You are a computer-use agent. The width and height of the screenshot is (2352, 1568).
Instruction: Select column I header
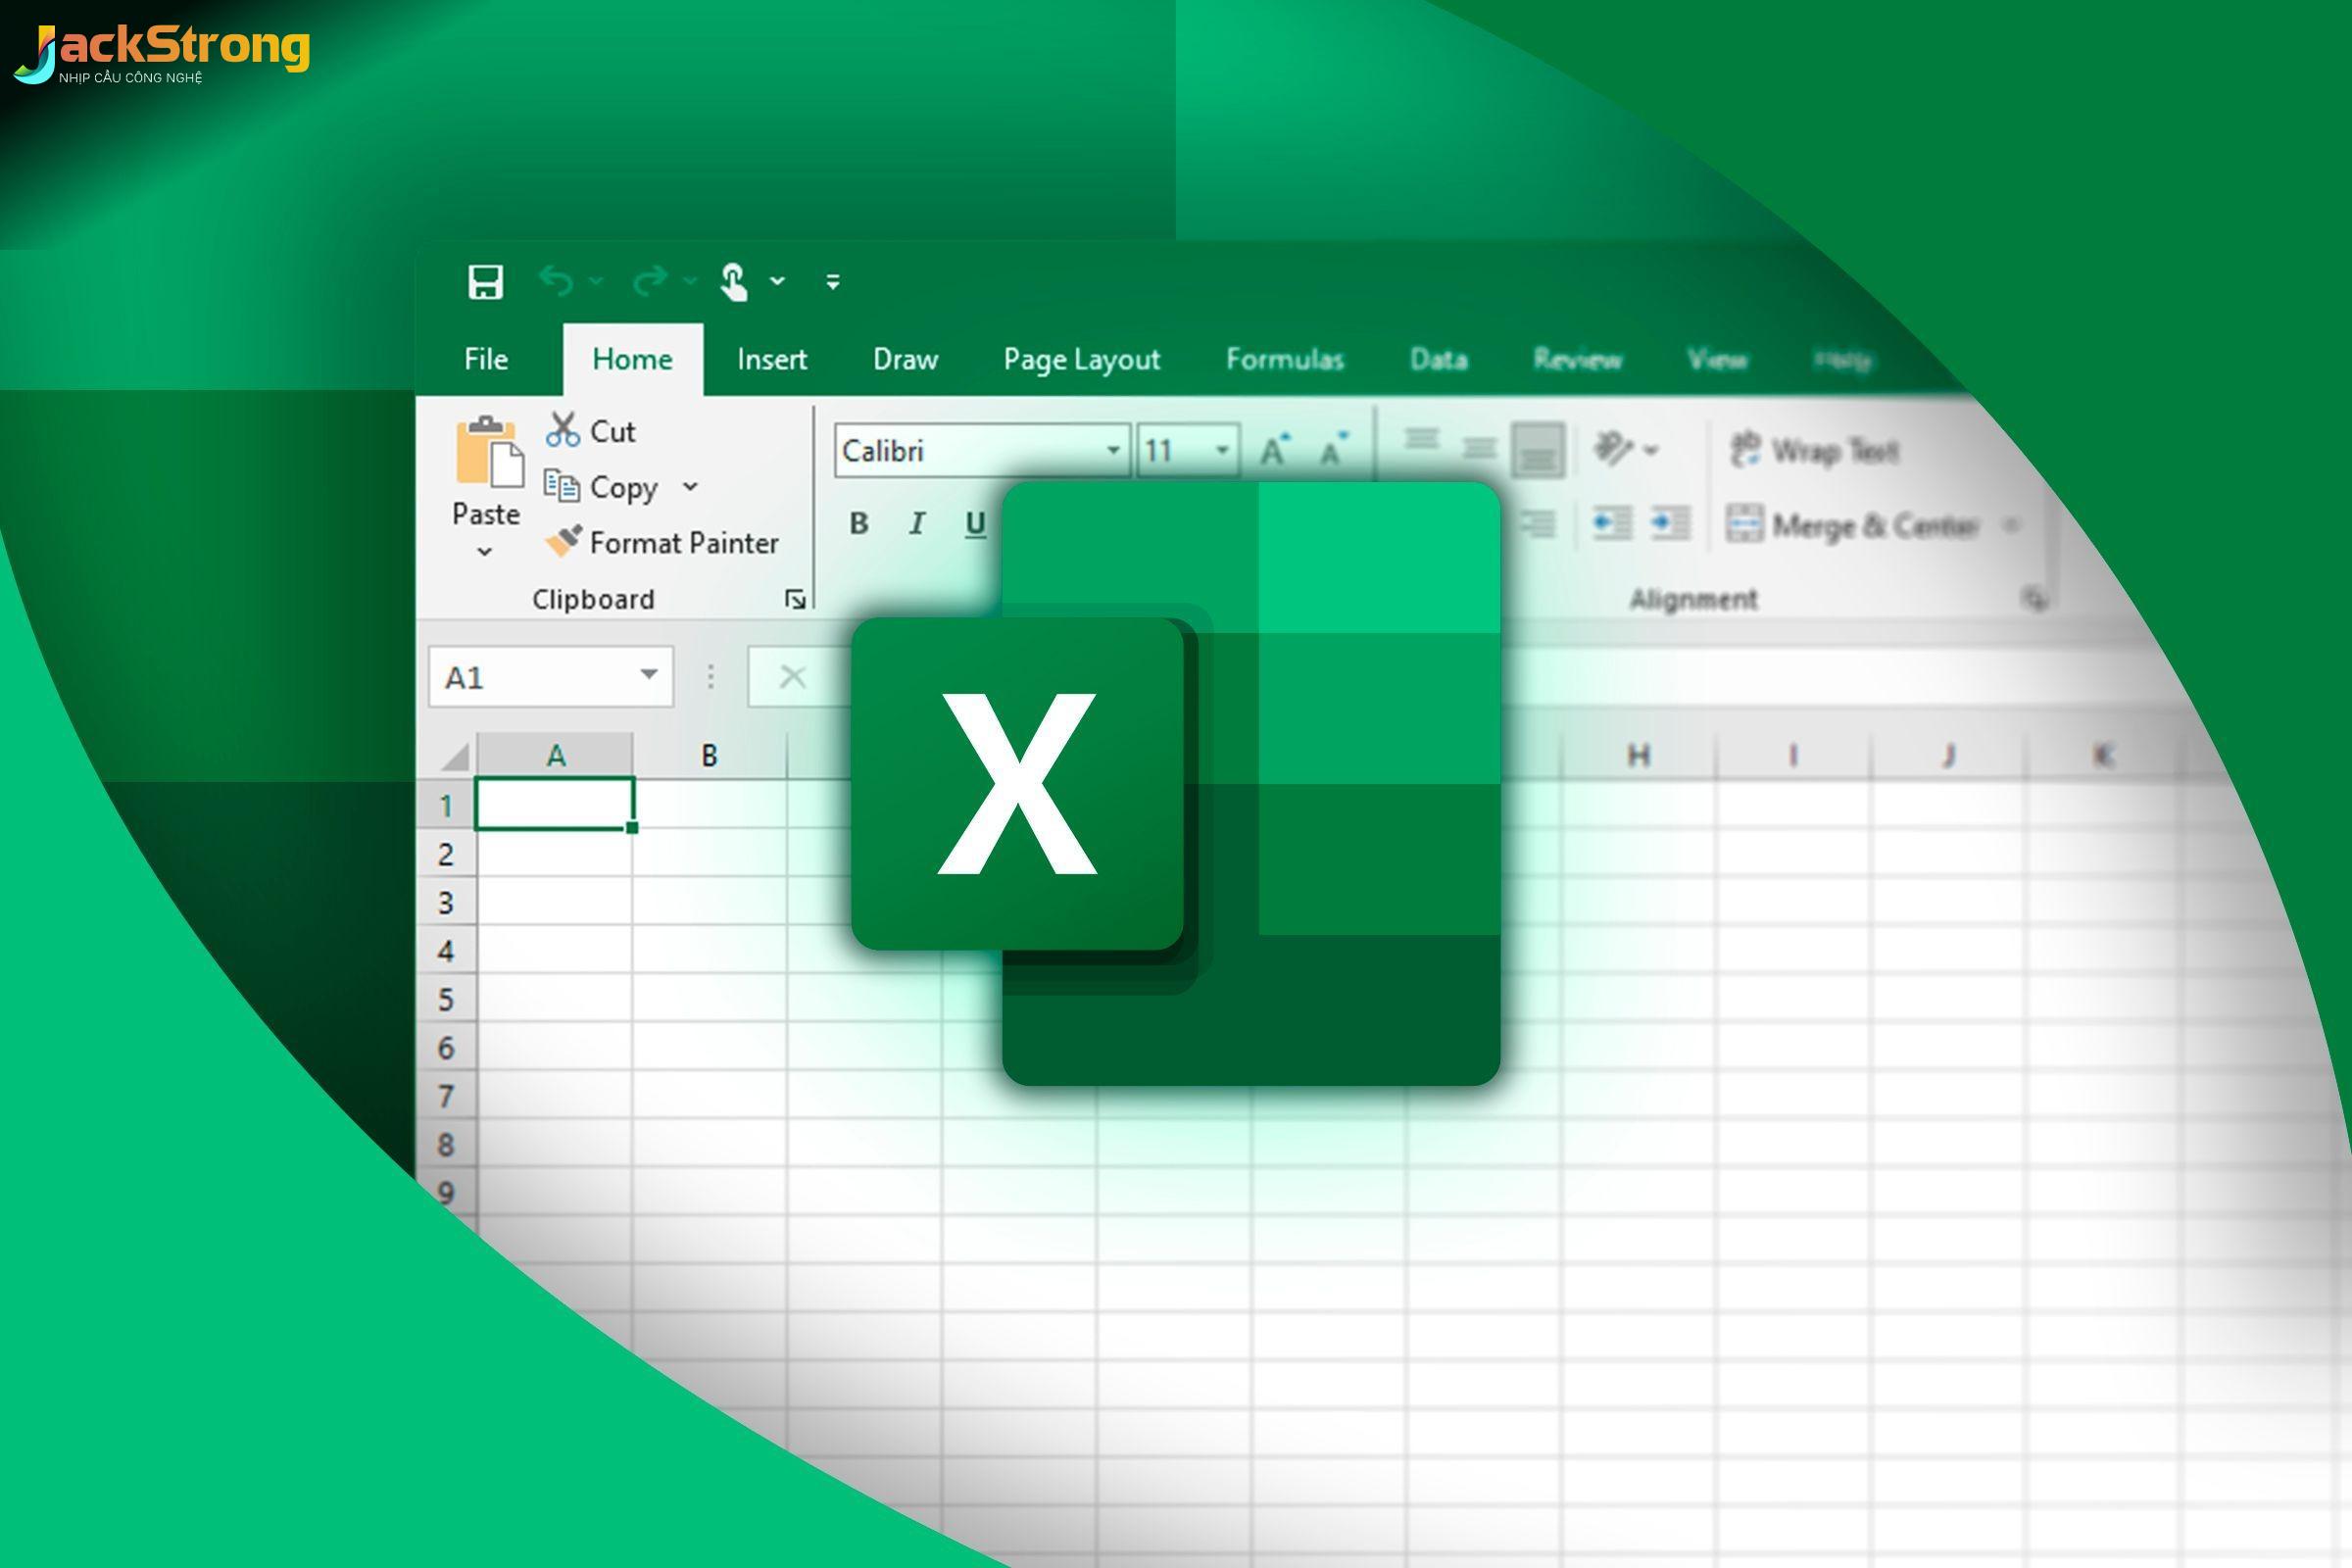pos(1793,755)
